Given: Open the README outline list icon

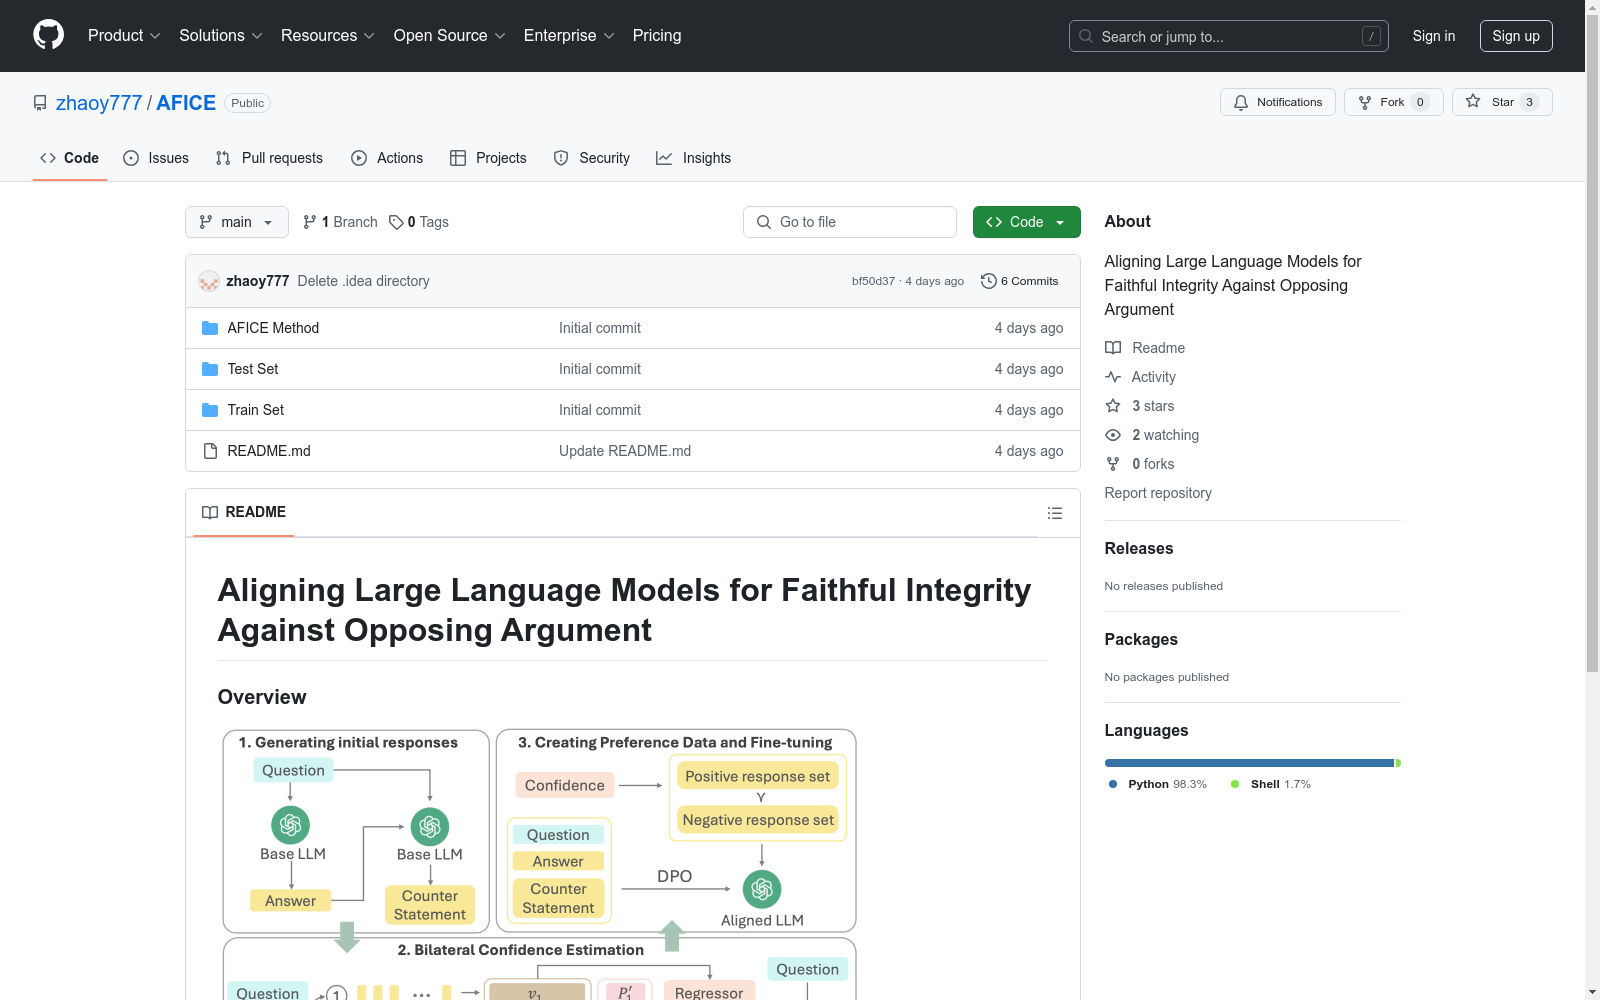Looking at the screenshot, I should (x=1055, y=513).
